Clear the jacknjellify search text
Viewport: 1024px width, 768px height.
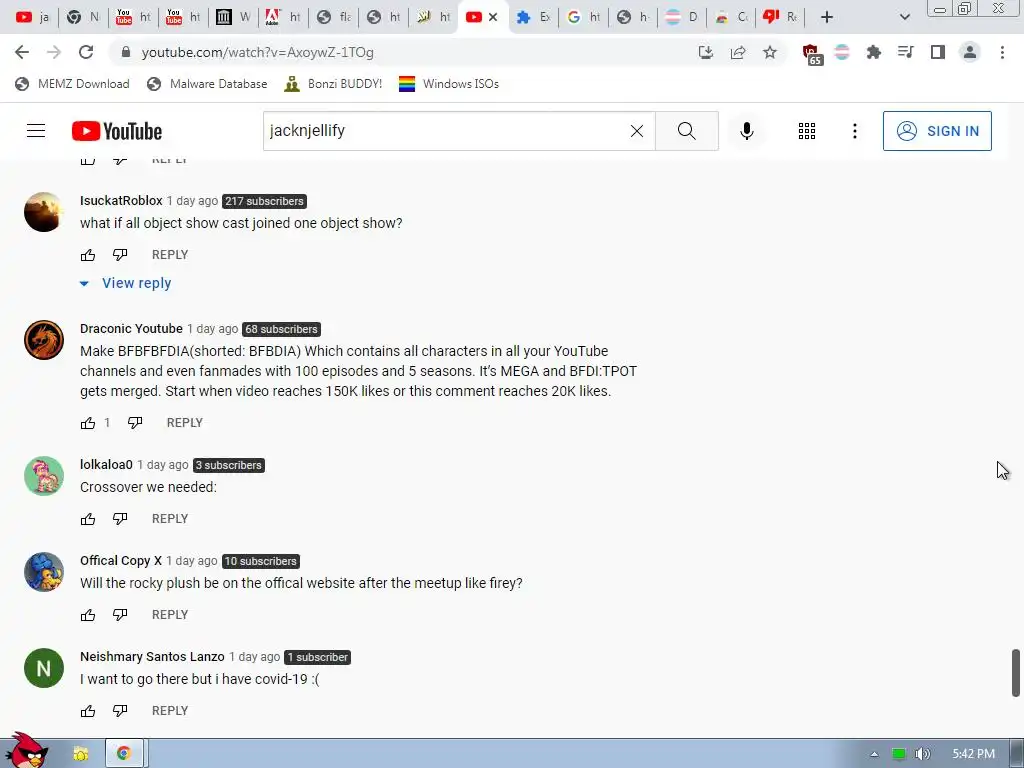click(637, 131)
